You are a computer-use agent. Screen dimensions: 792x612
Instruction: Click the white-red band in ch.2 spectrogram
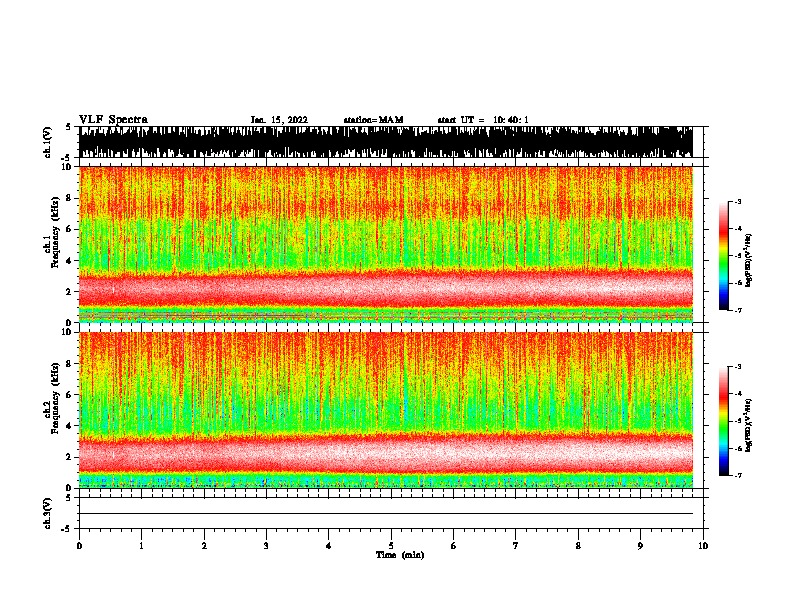386,455
